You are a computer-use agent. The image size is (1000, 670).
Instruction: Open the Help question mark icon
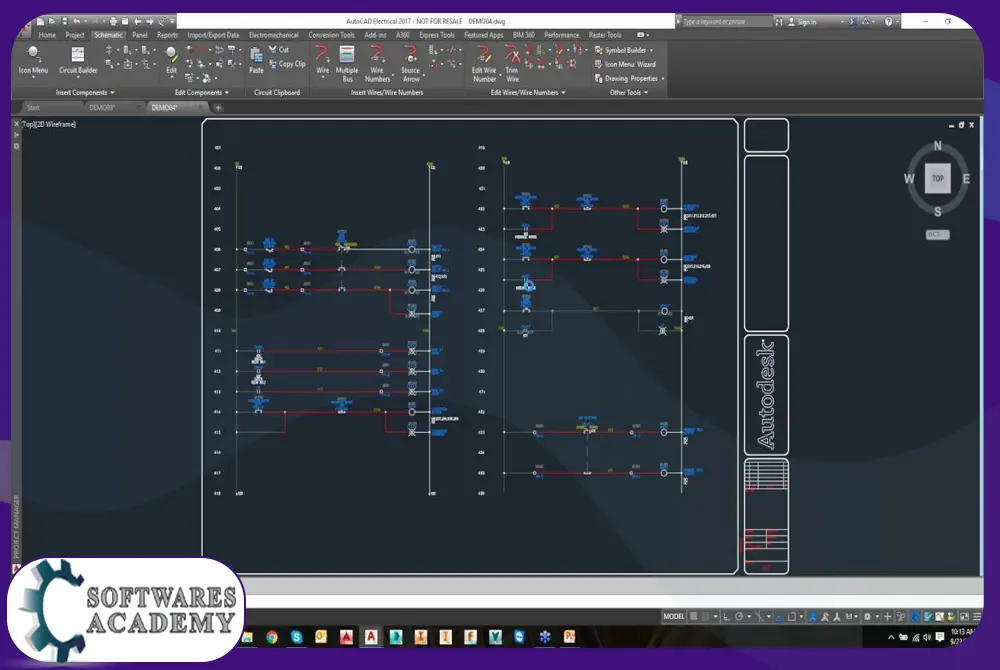point(888,22)
